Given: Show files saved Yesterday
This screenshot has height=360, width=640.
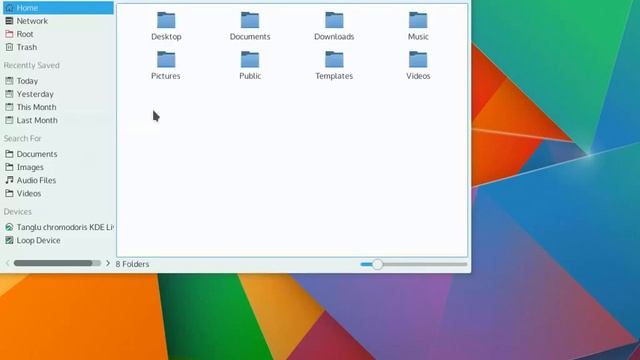Looking at the screenshot, I should 58,94.
